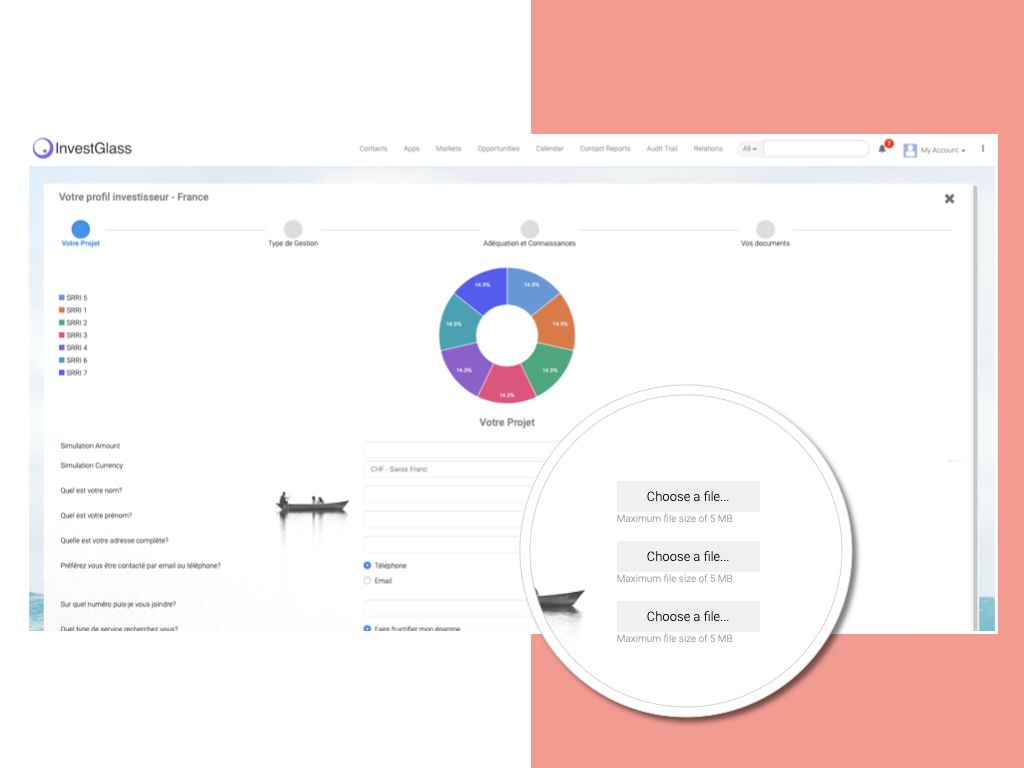The height and width of the screenshot is (768, 1024).
Task: Open the vertical three-dot options menu
Action: tap(983, 149)
